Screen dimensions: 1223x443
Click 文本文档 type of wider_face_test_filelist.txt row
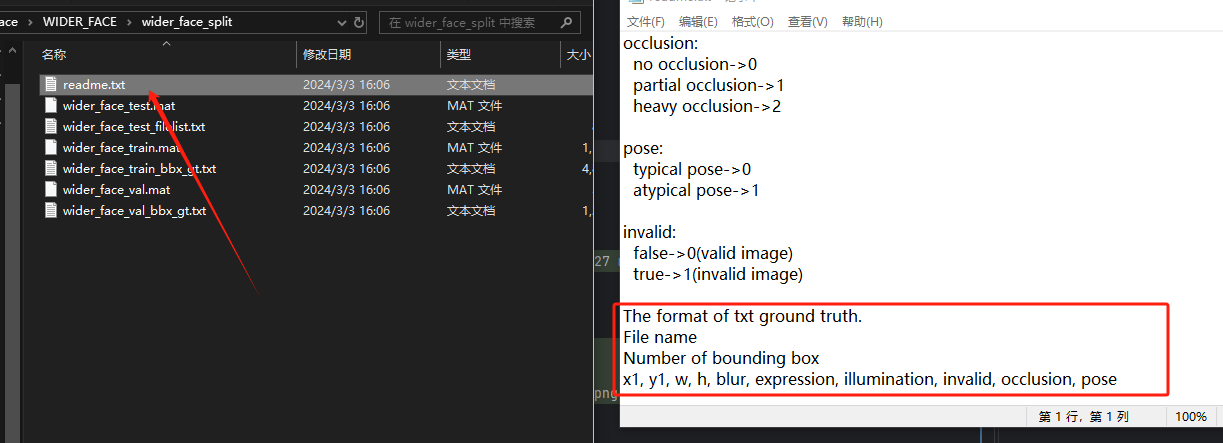coord(471,127)
